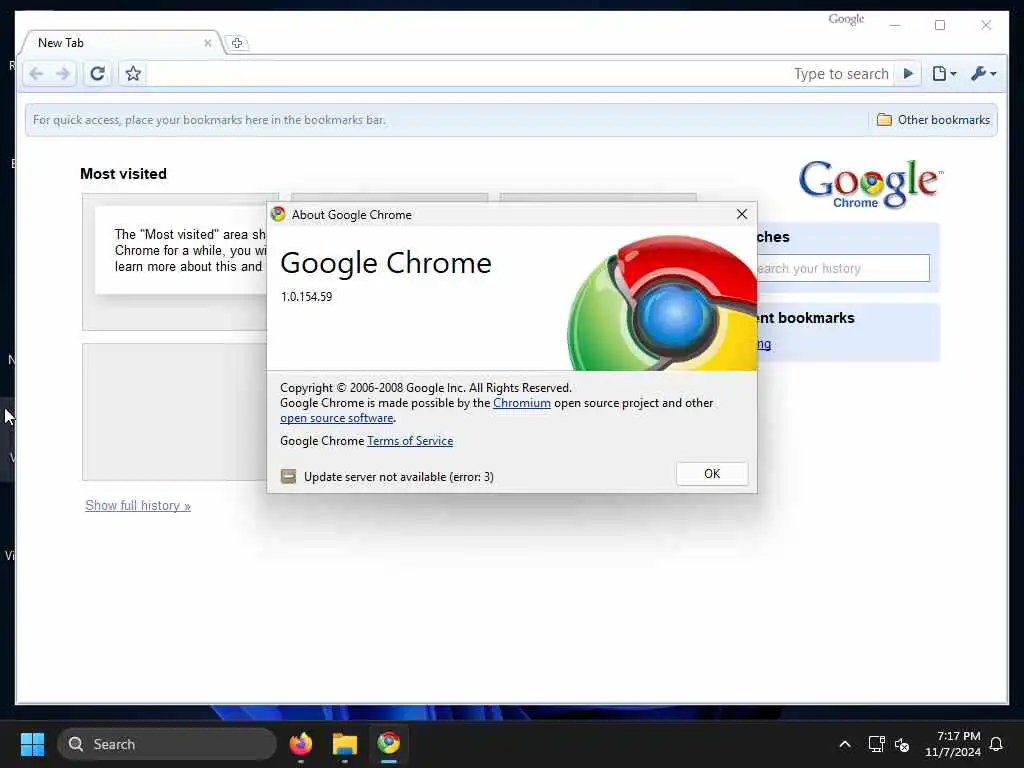Click the Go arrow beside the search box

908,73
